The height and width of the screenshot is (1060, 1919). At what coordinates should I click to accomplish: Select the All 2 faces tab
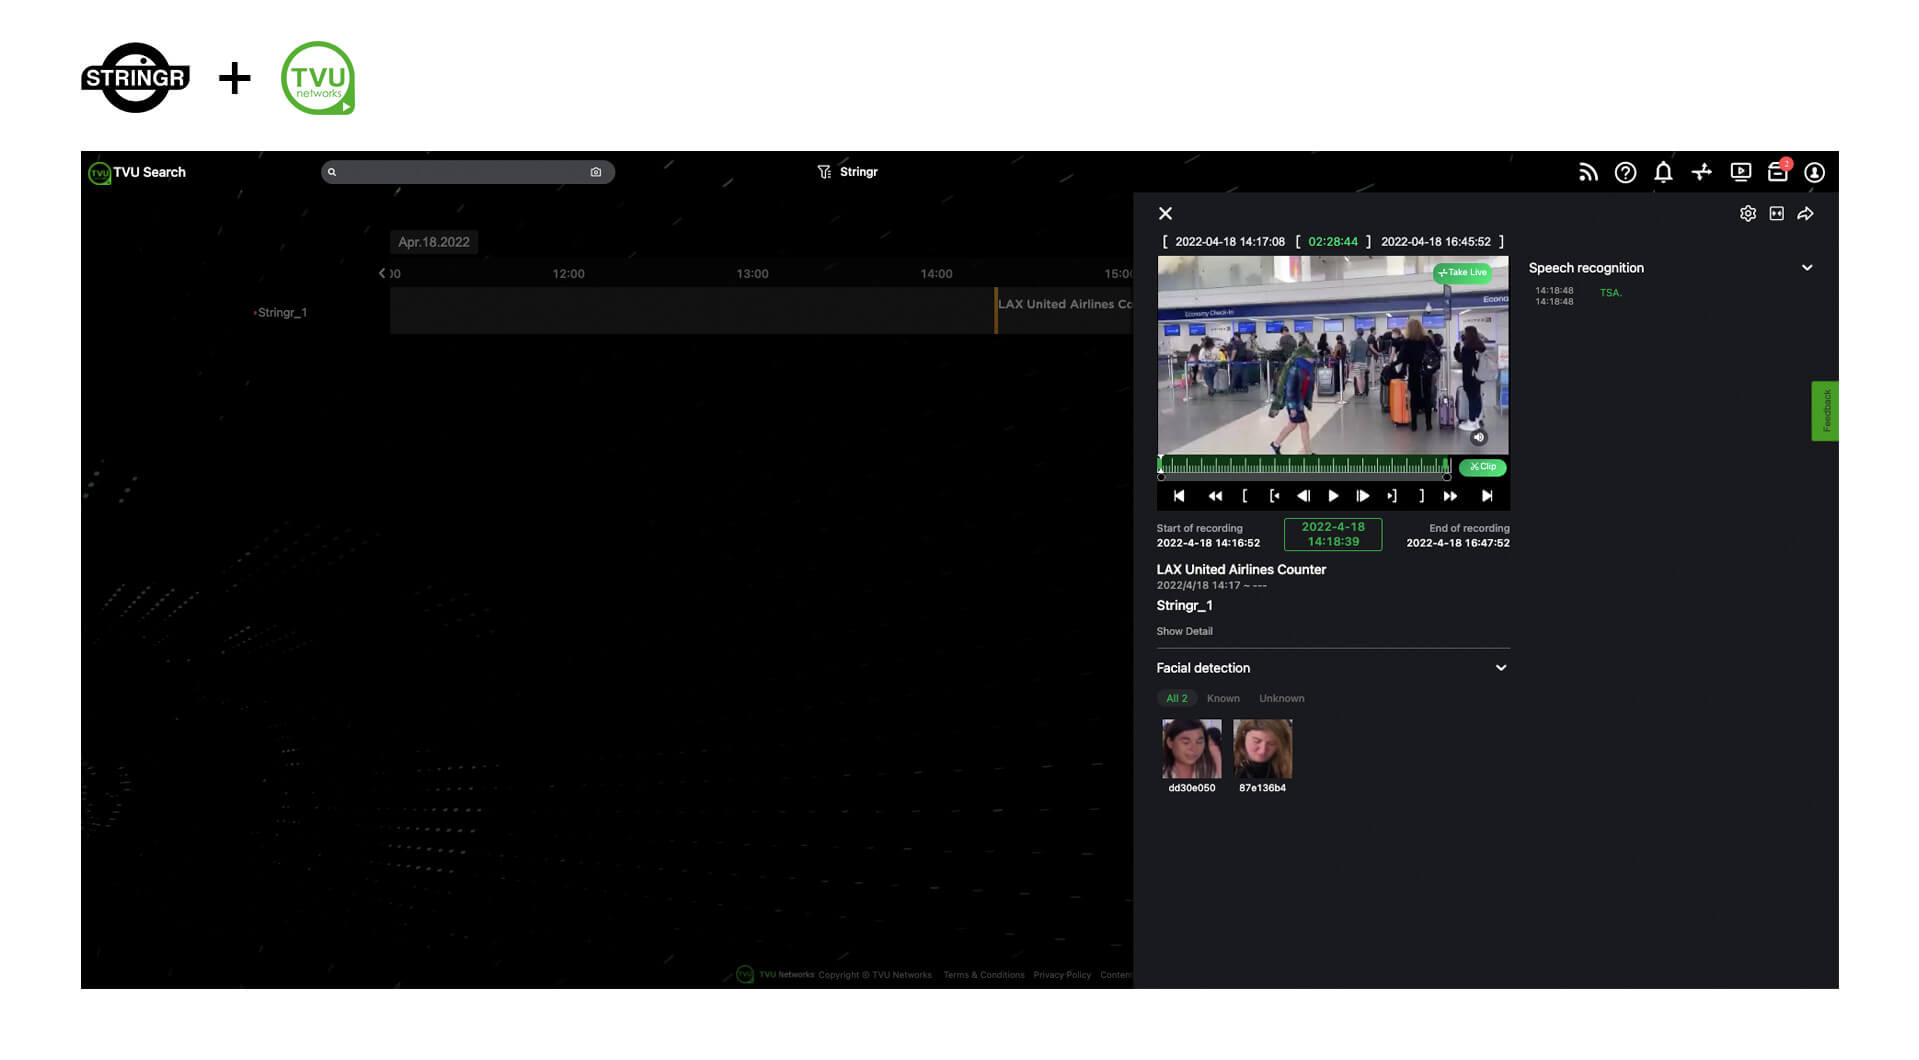pos(1176,699)
